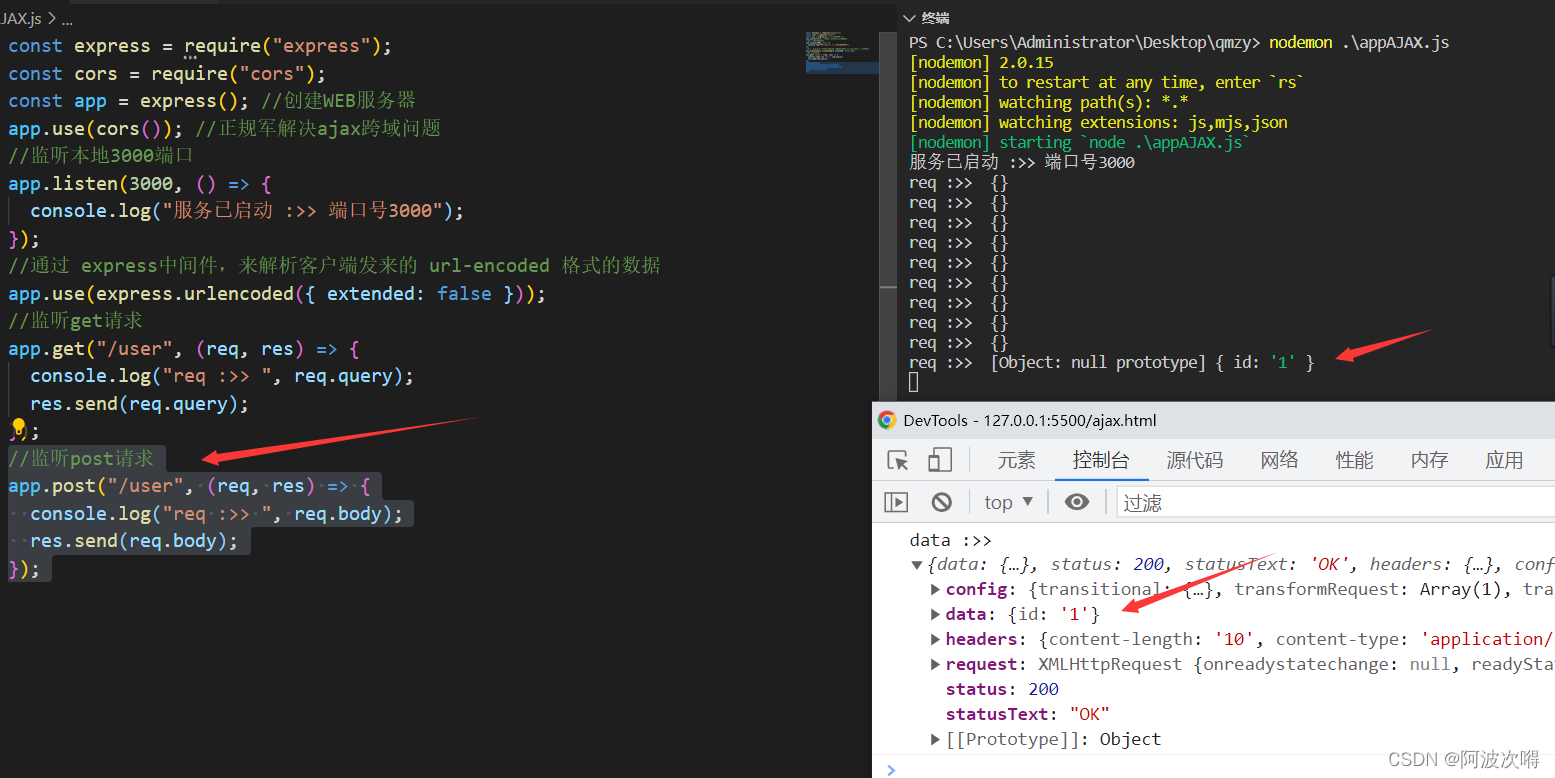
Task: Click the express.urlencoded code line
Action: (277, 294)
